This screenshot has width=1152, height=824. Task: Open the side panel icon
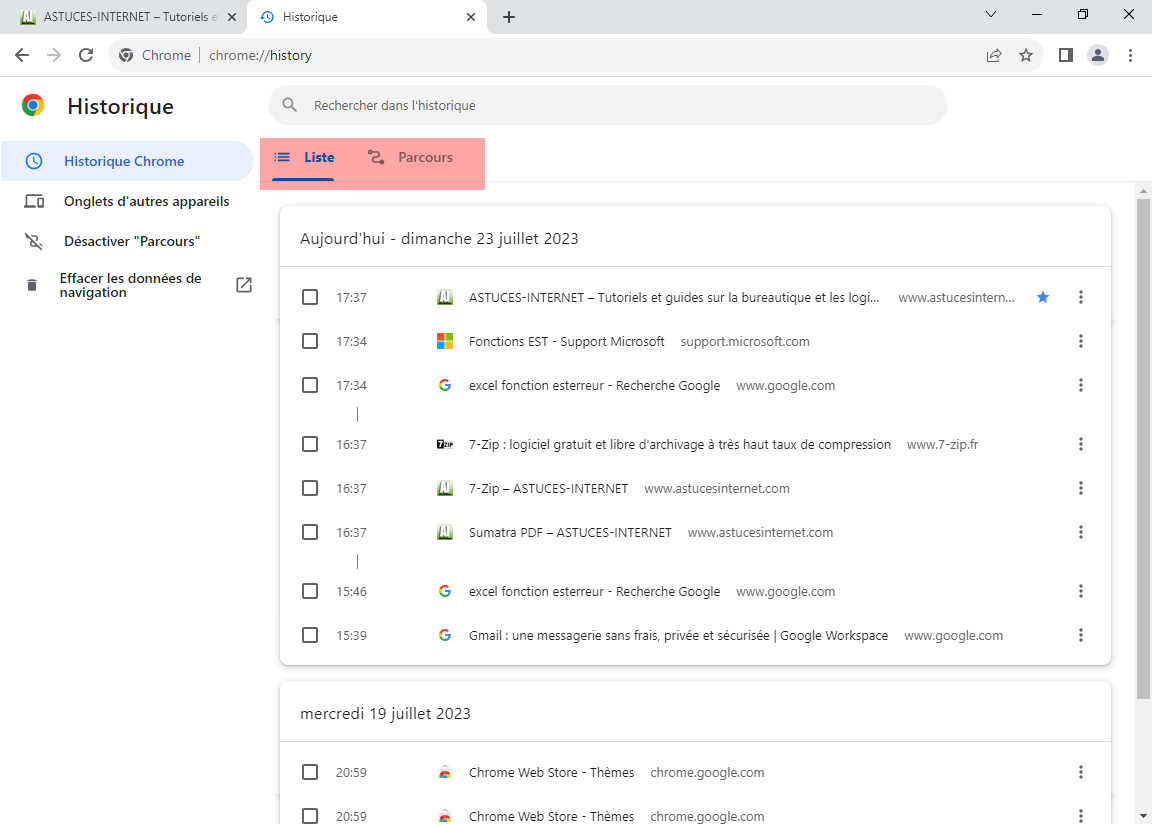click(x=1065, y=55)
